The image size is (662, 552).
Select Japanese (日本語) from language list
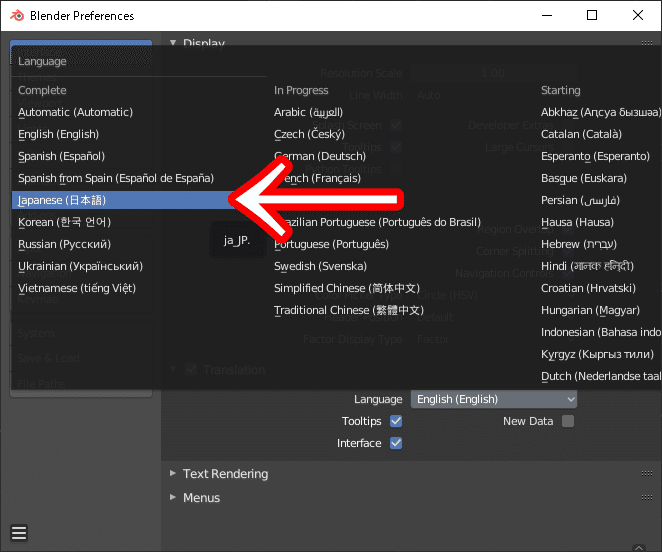[62, 200]
